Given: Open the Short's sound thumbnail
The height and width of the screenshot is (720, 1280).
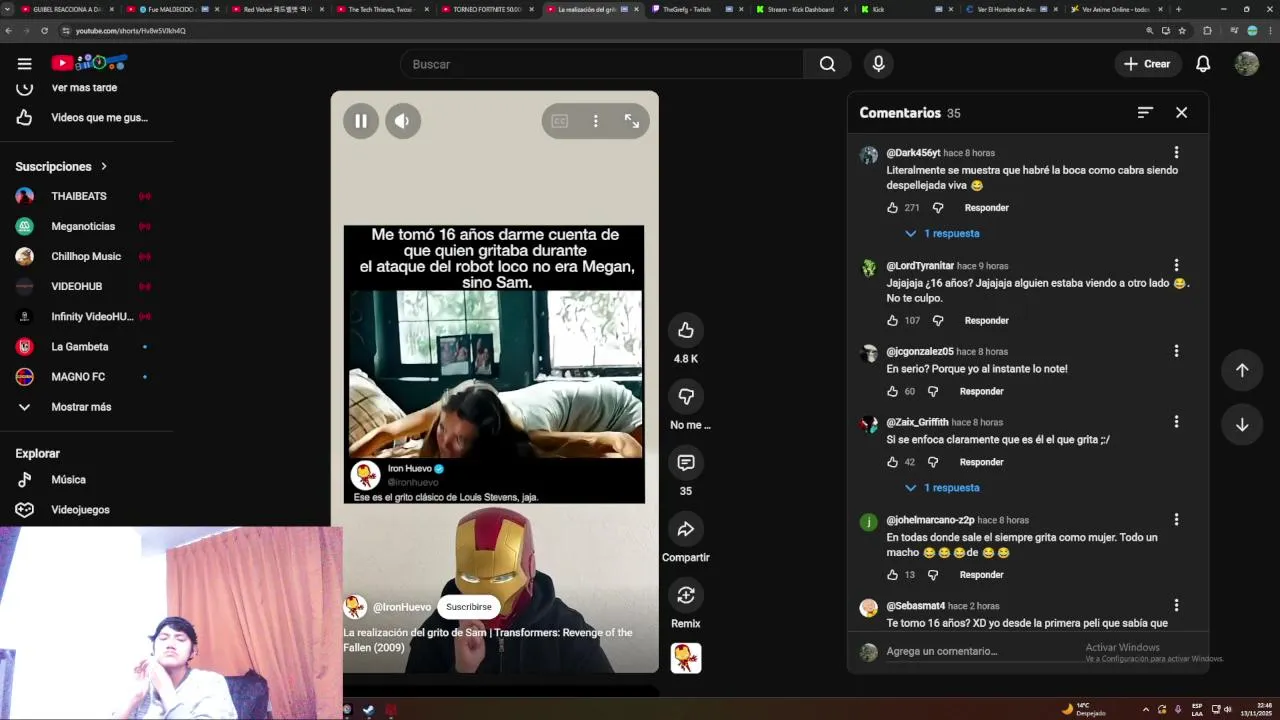Looking at the screenshot, I should [x=686, y=657].
